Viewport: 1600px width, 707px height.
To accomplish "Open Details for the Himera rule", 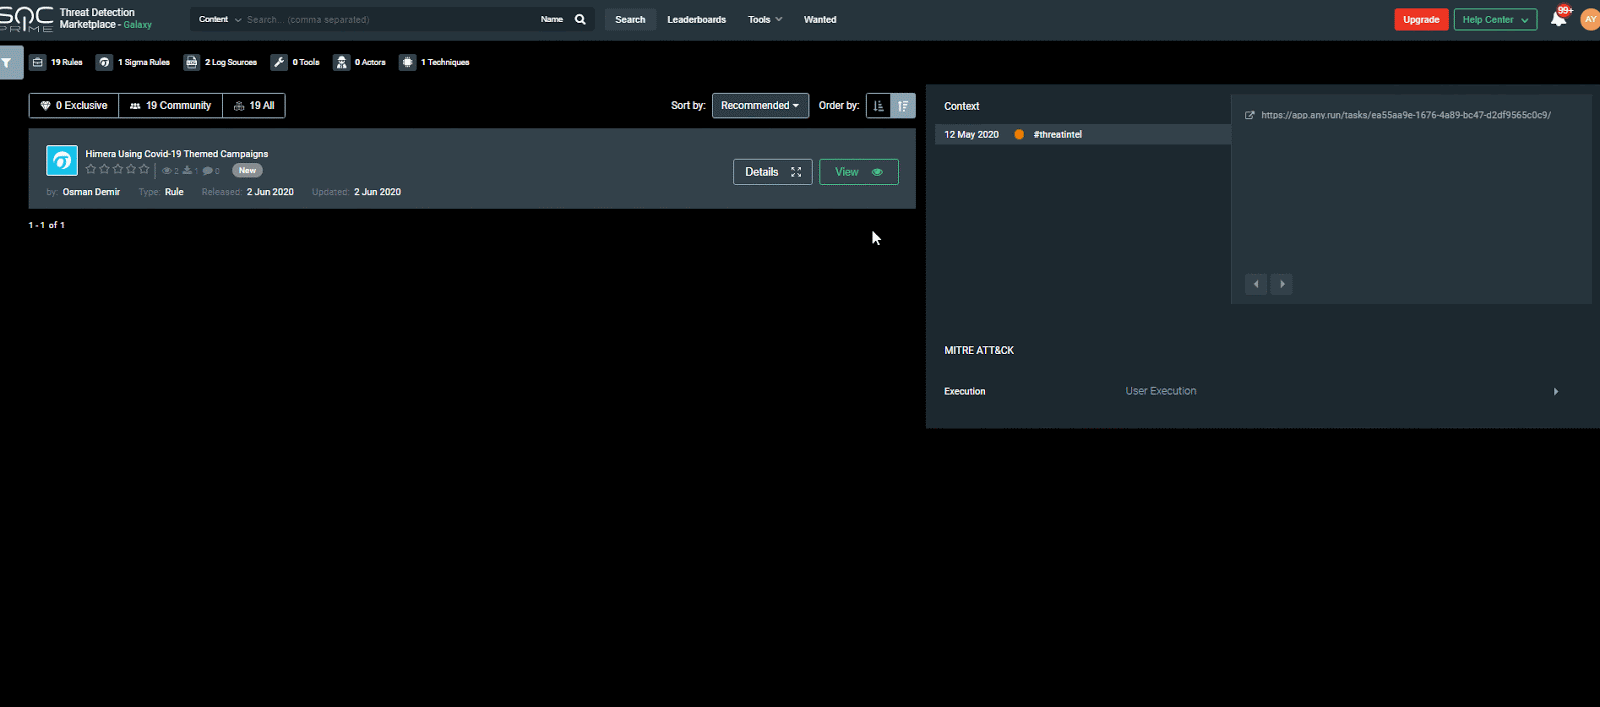I will [773, 172].
